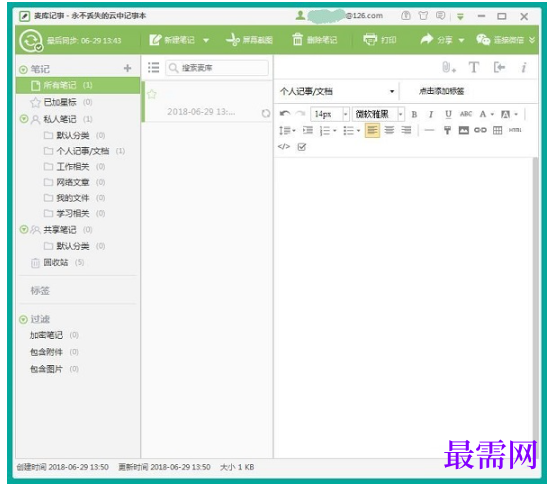Insert a table with grid icon
Image resolution: width=556 pixels, height=486 pixels.
tap(497, 130)
